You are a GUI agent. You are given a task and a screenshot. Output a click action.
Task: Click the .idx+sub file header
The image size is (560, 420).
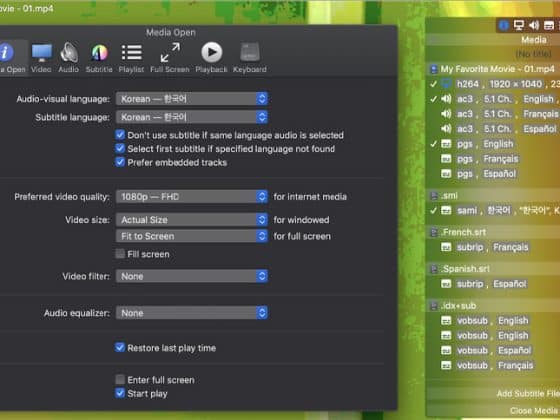493,306
